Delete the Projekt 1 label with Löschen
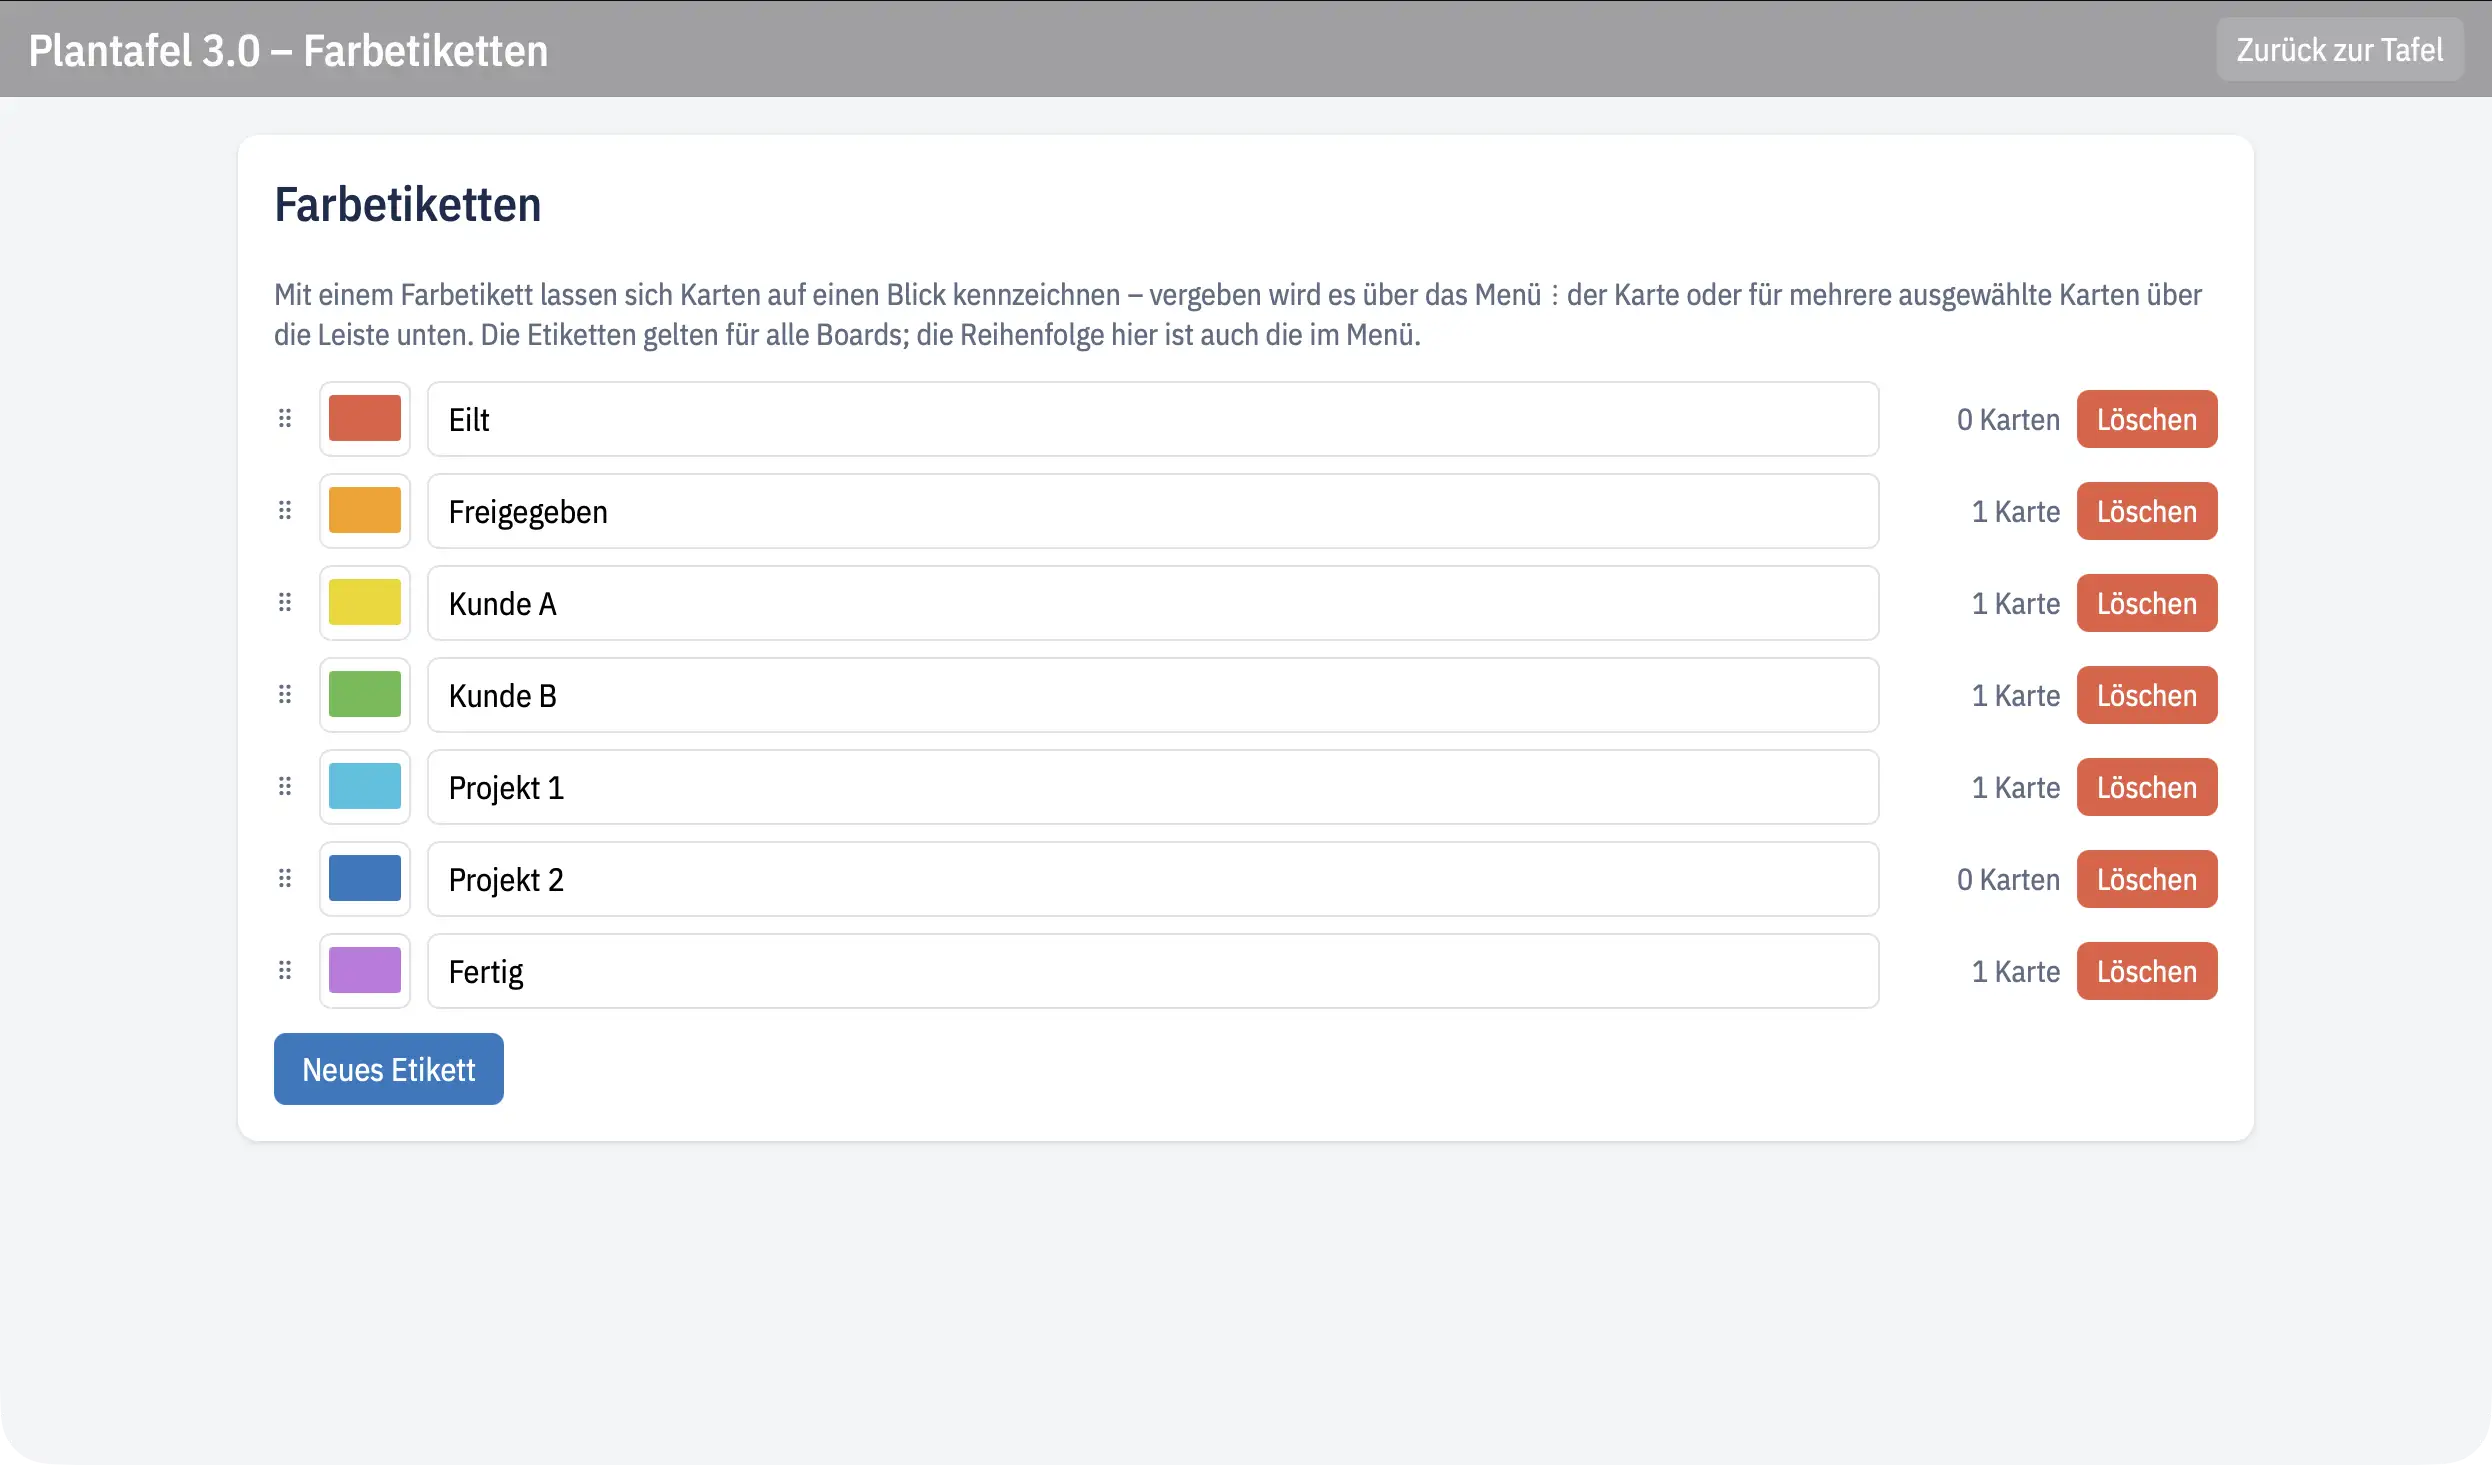The height and width of the screenshot is (1465, 2492). pos(2147,787)
